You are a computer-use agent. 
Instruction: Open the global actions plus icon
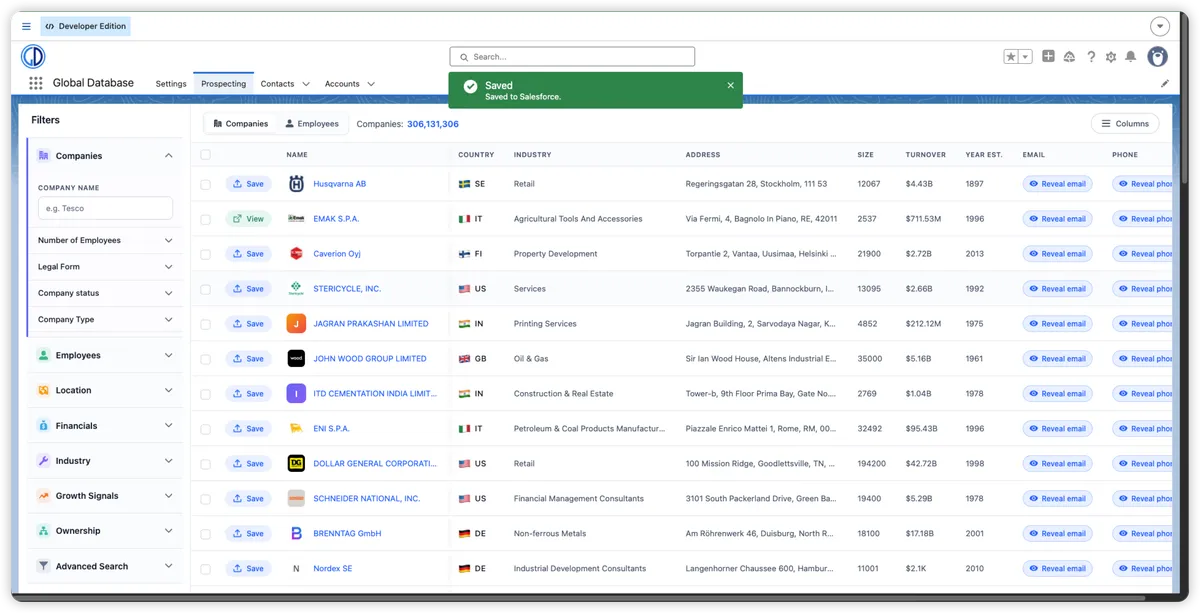[x=1048, y=57]
